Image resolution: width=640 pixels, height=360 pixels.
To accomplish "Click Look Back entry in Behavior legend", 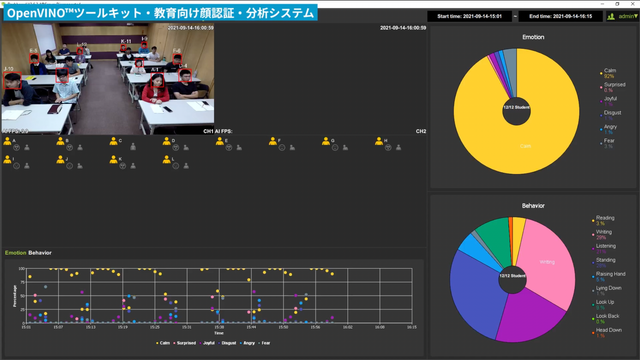I will (x=605, y=318).
